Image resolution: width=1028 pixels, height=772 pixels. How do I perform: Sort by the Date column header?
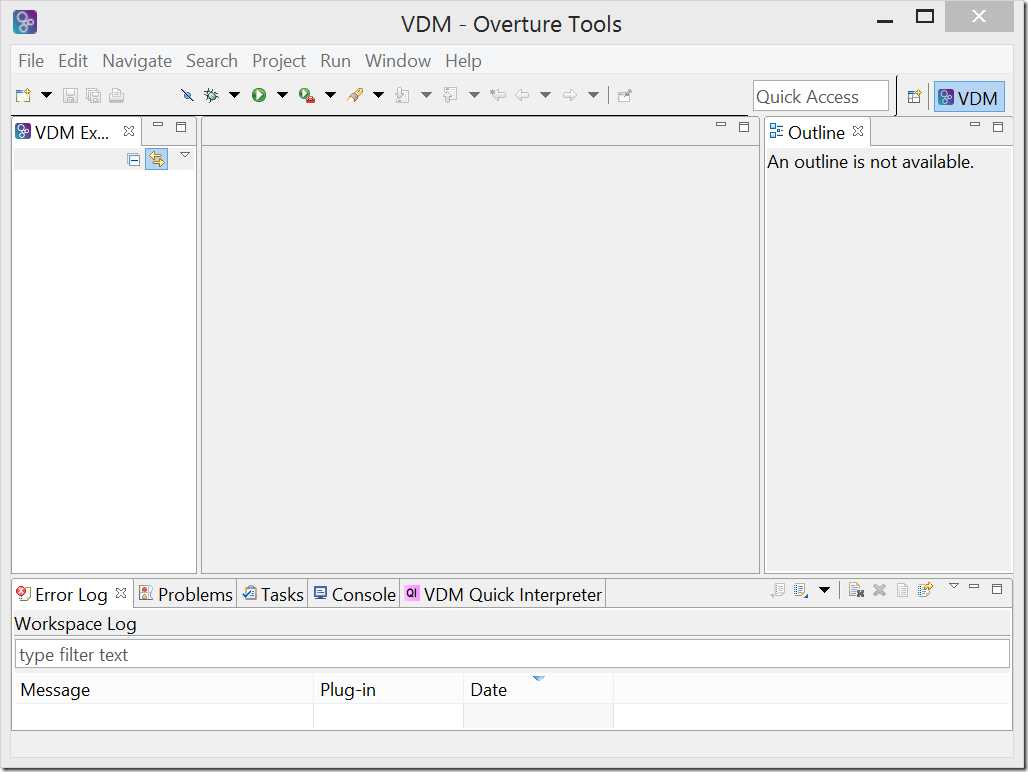538,689
